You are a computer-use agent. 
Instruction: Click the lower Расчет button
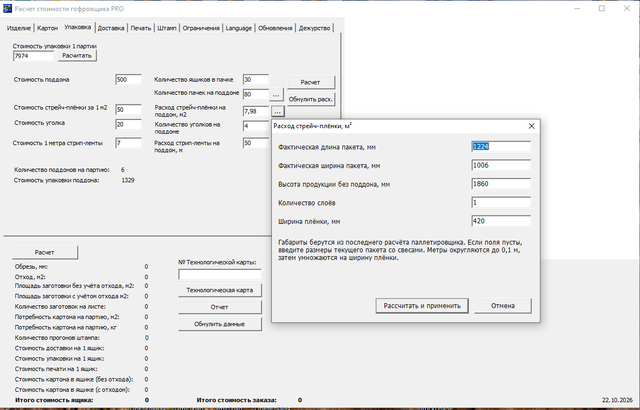click(x=44, y=252)
